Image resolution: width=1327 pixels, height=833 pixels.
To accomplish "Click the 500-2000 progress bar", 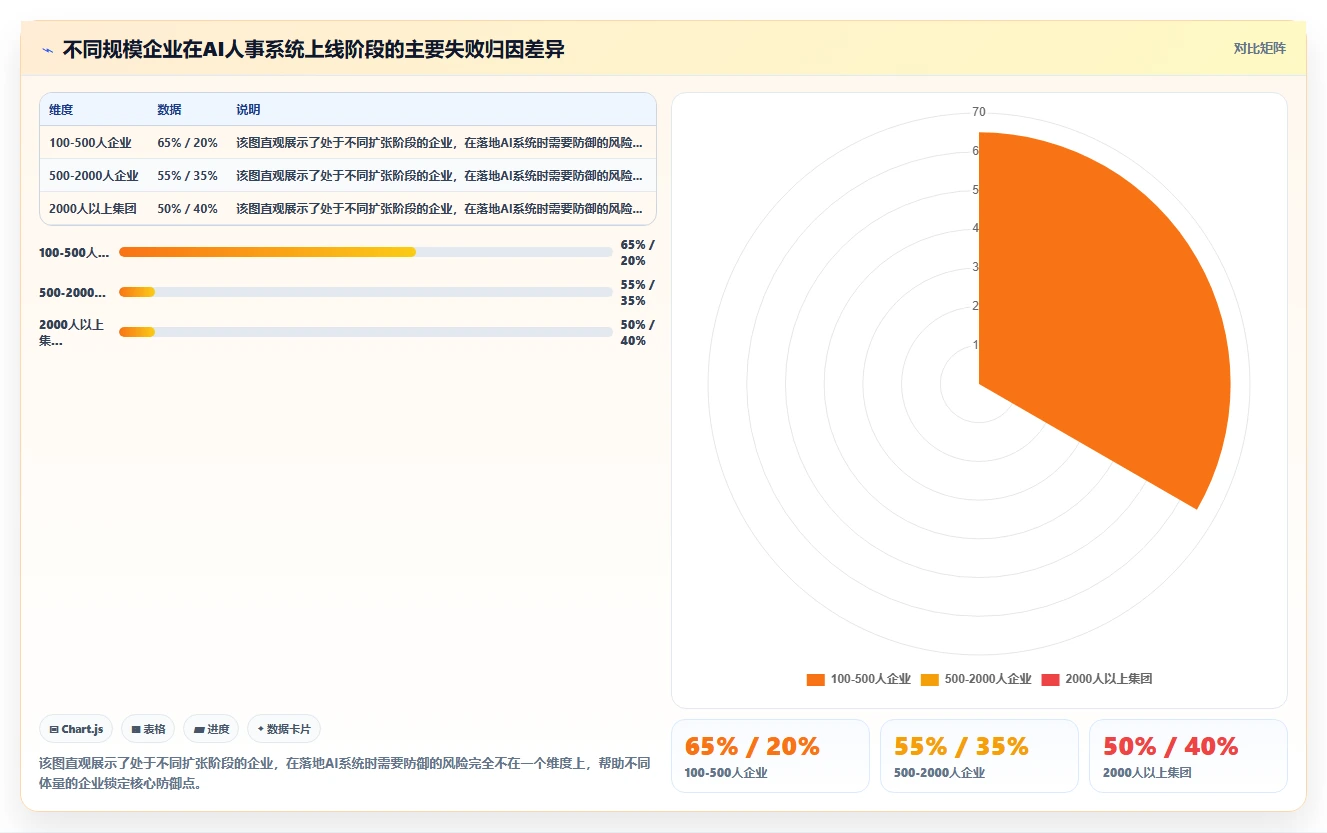I will pyautogui.click(x=365, y=292).
